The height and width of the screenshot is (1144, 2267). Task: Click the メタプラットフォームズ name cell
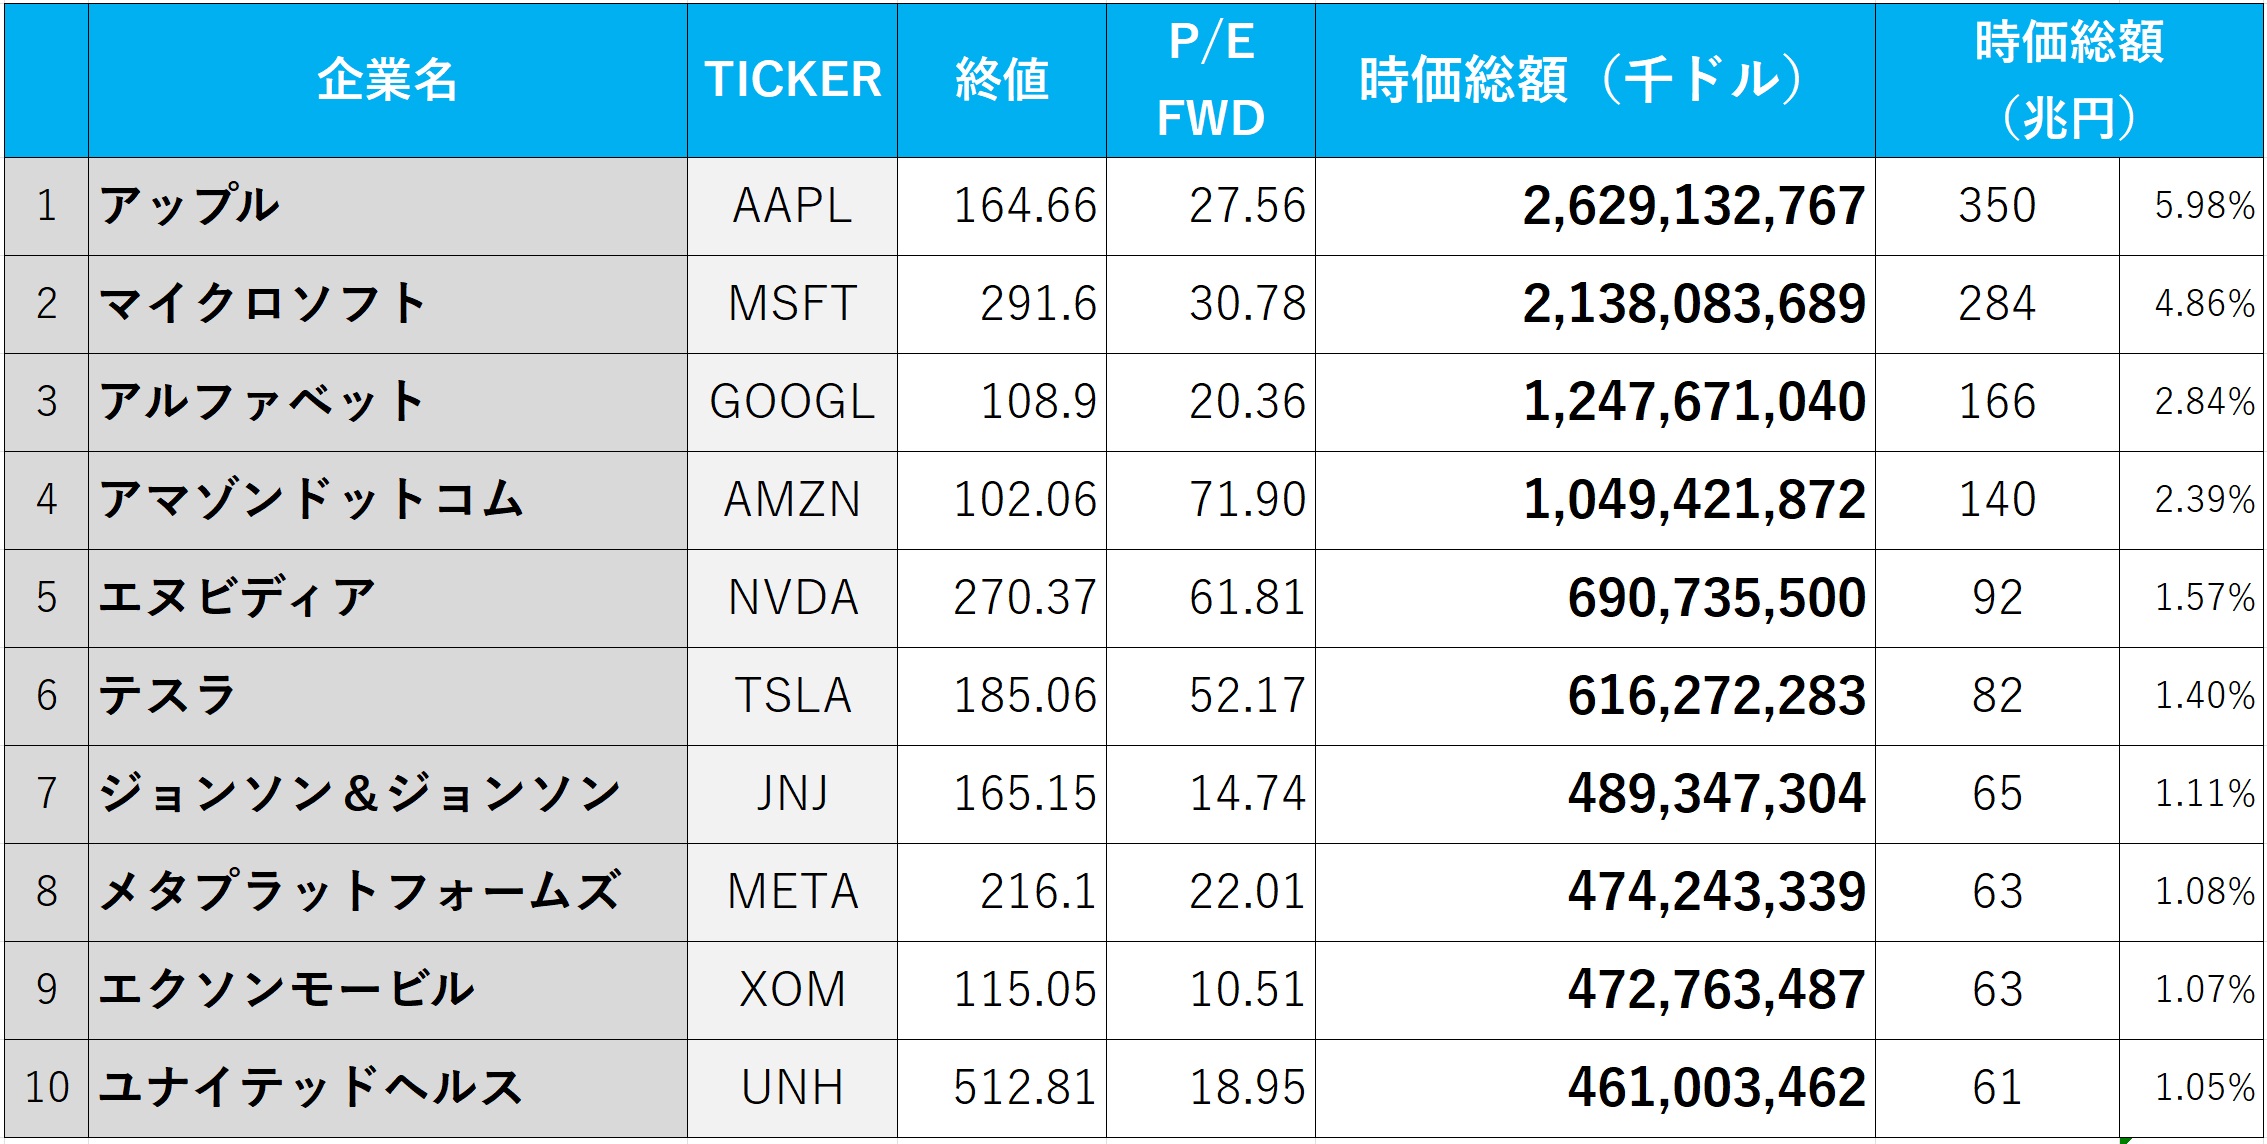387,892
